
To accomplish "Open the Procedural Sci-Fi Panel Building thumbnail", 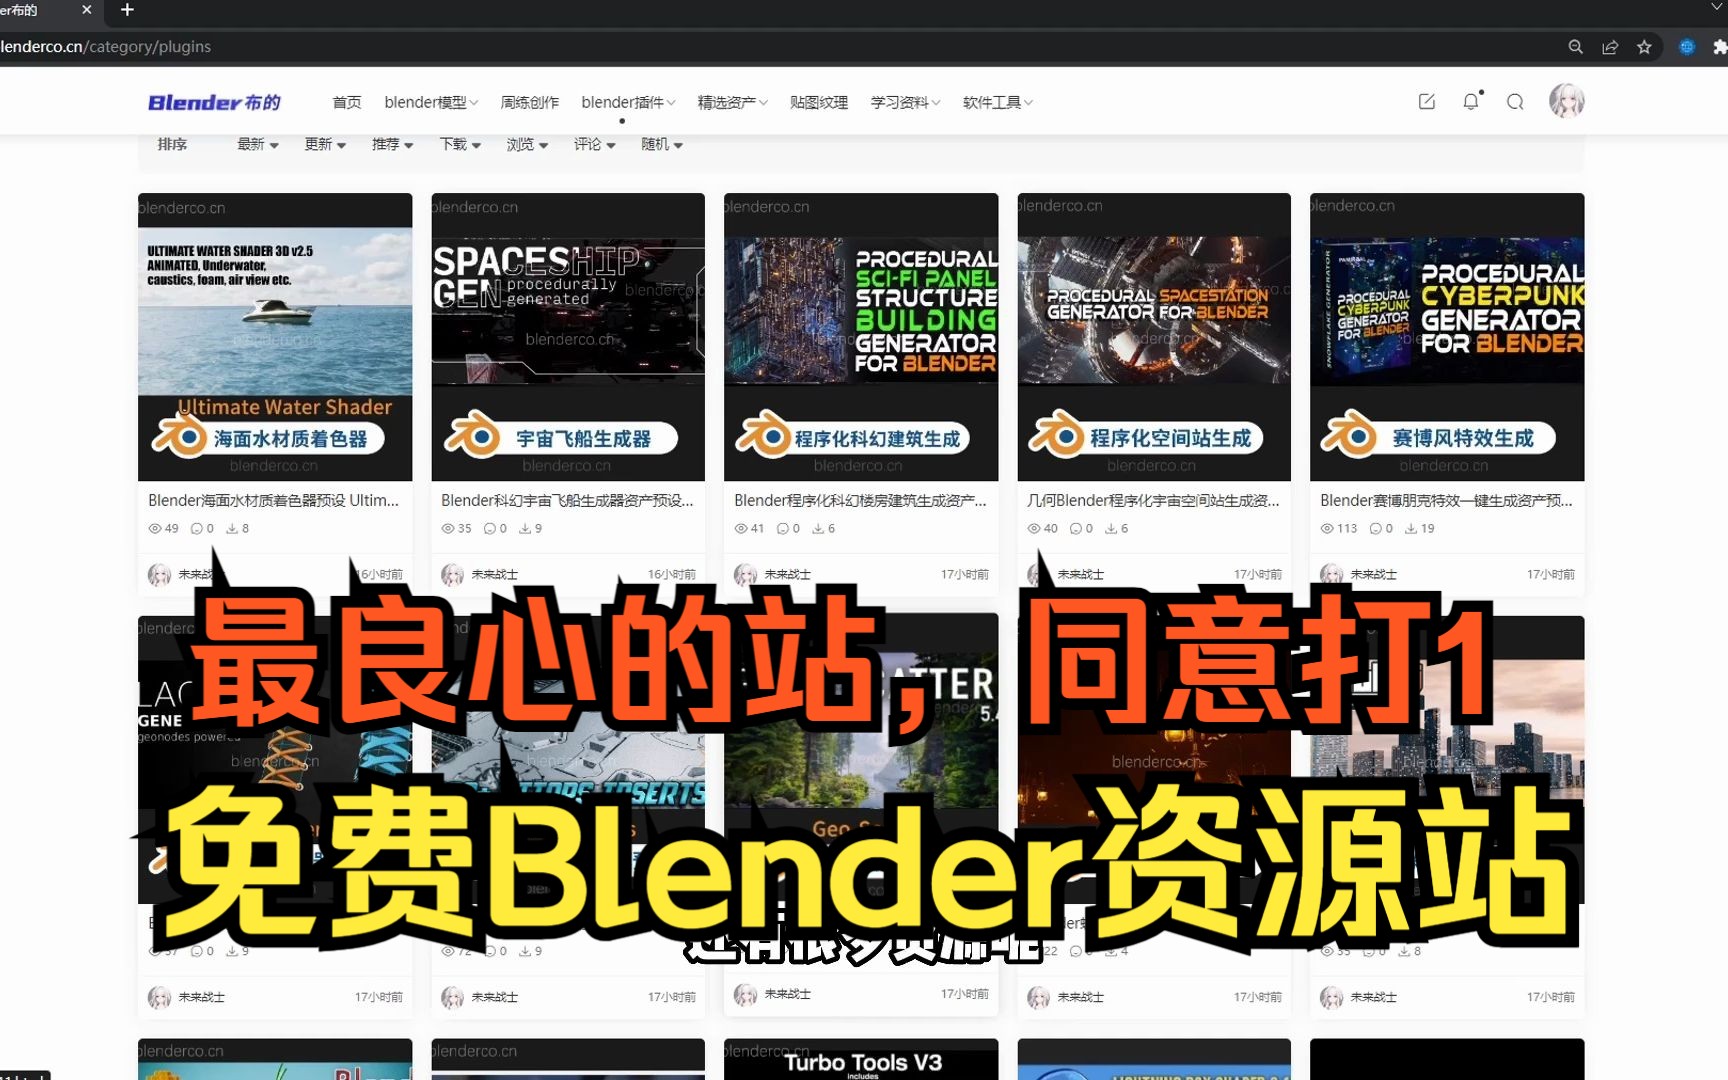I will click(x=861, y=337).
